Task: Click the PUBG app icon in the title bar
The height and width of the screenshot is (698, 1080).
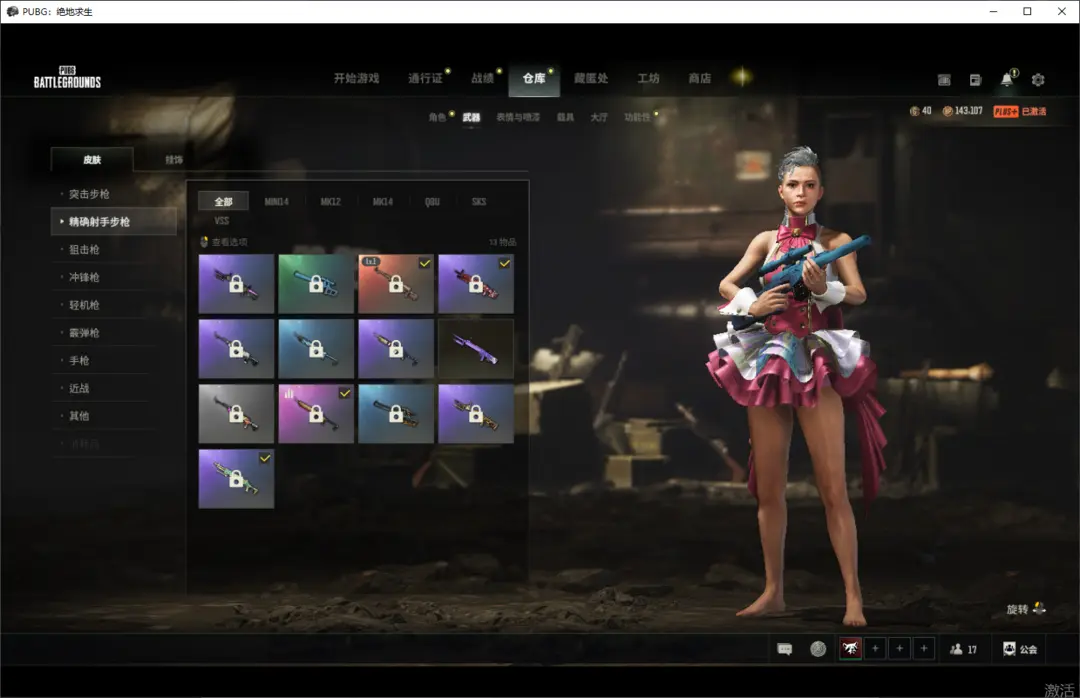Action: pyautogui.click(x=12, y=12)
